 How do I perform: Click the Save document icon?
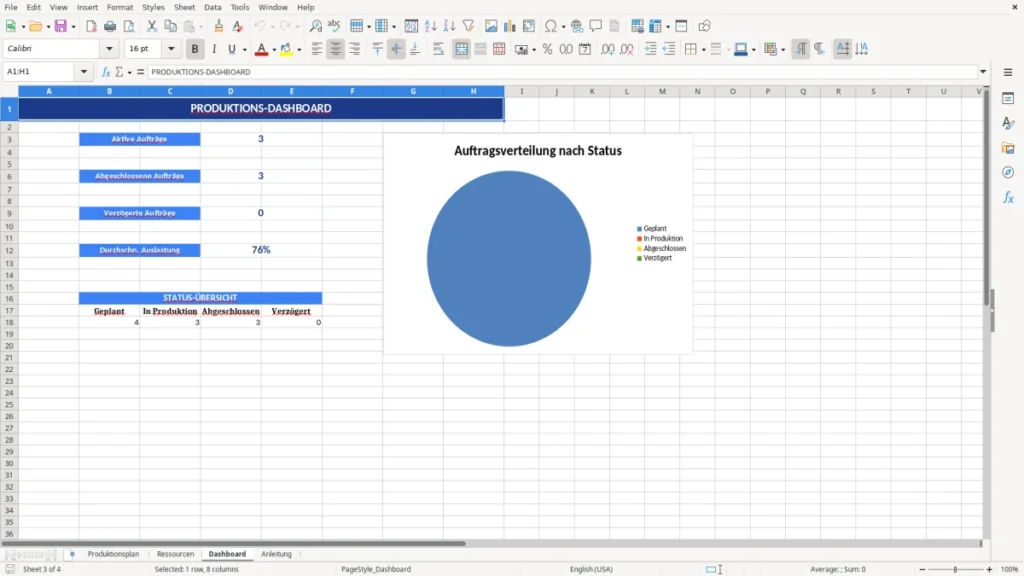click(61, 26)
